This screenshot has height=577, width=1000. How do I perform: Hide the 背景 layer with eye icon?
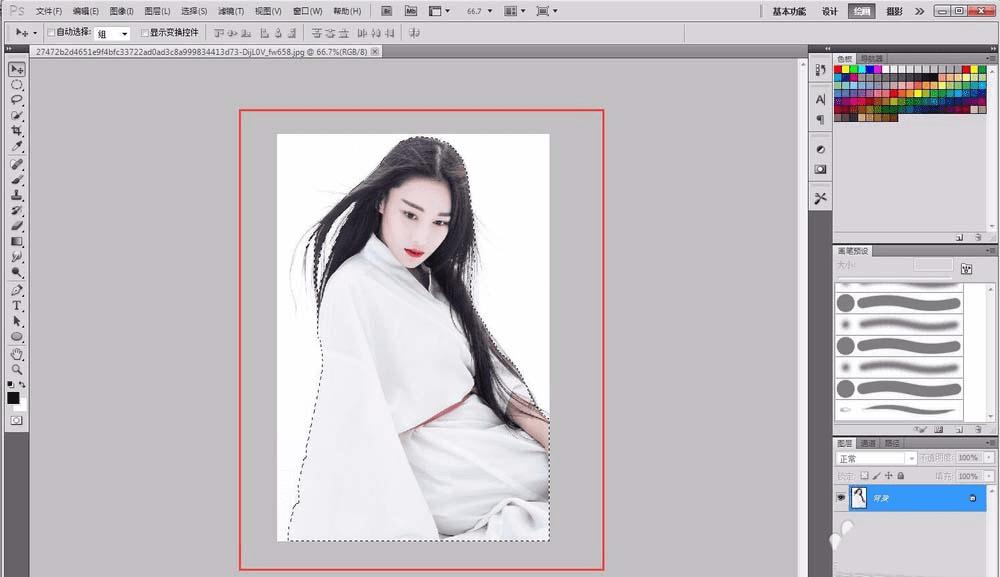(x=841, y=497)
